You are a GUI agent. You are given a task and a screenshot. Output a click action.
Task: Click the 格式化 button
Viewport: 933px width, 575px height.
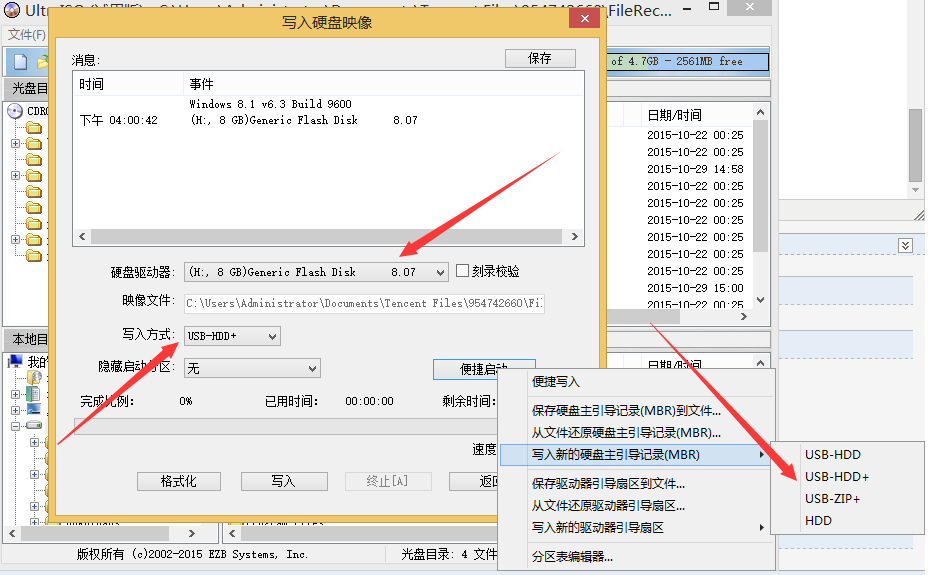click(x=178, y=481)
